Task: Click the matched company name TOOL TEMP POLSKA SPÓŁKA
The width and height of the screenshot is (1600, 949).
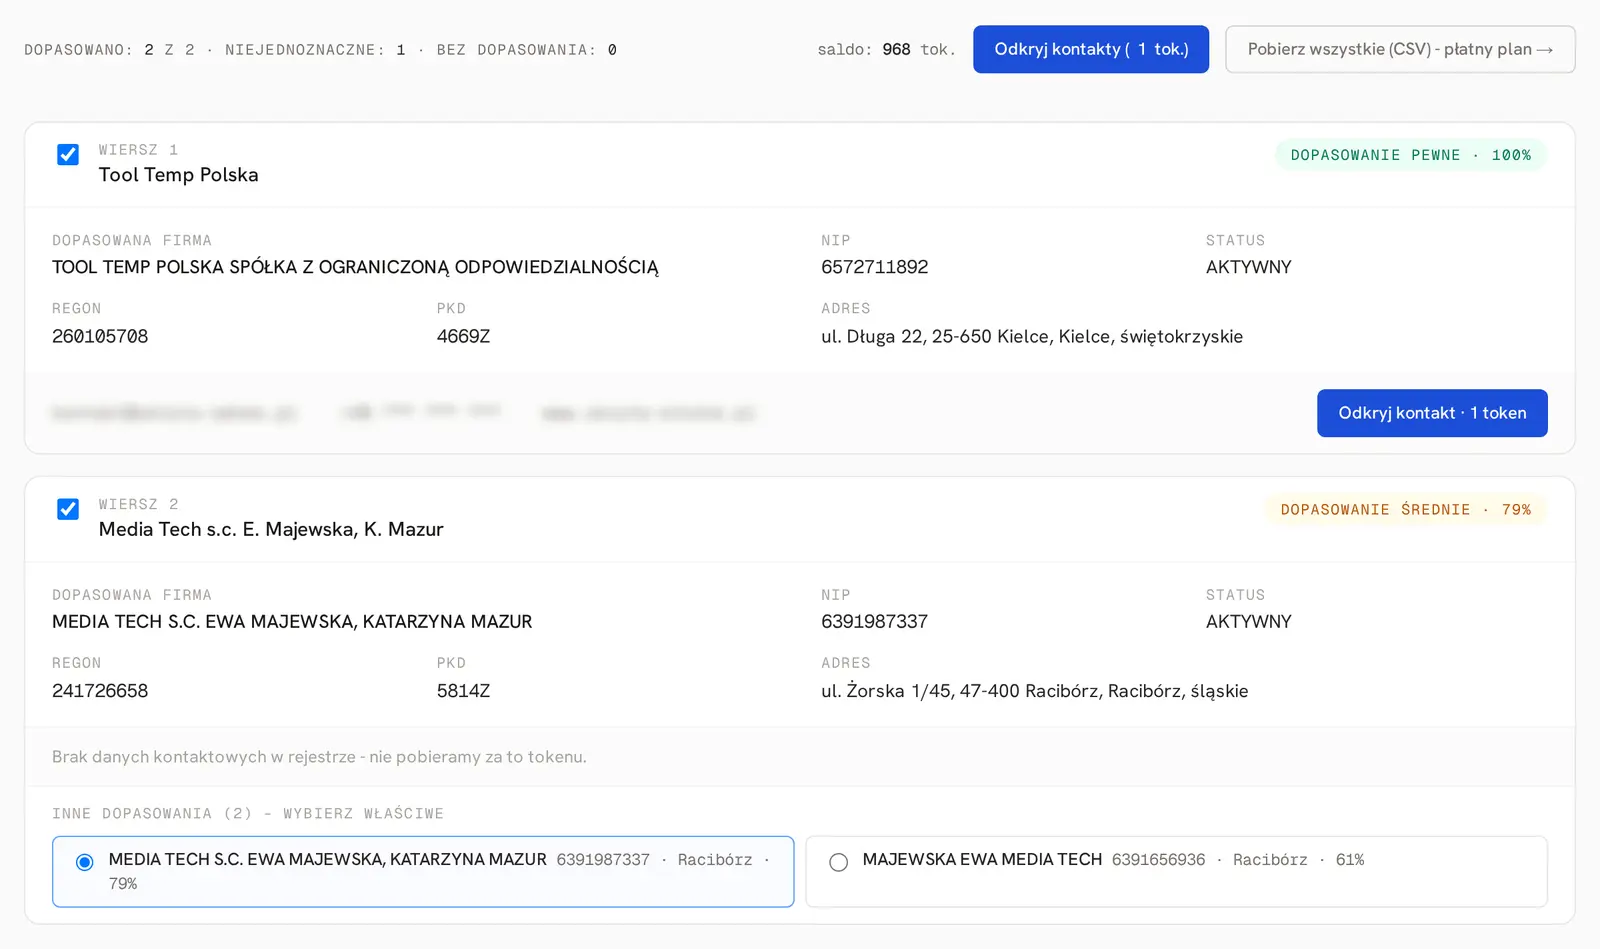Action: [x=355, y=267]
